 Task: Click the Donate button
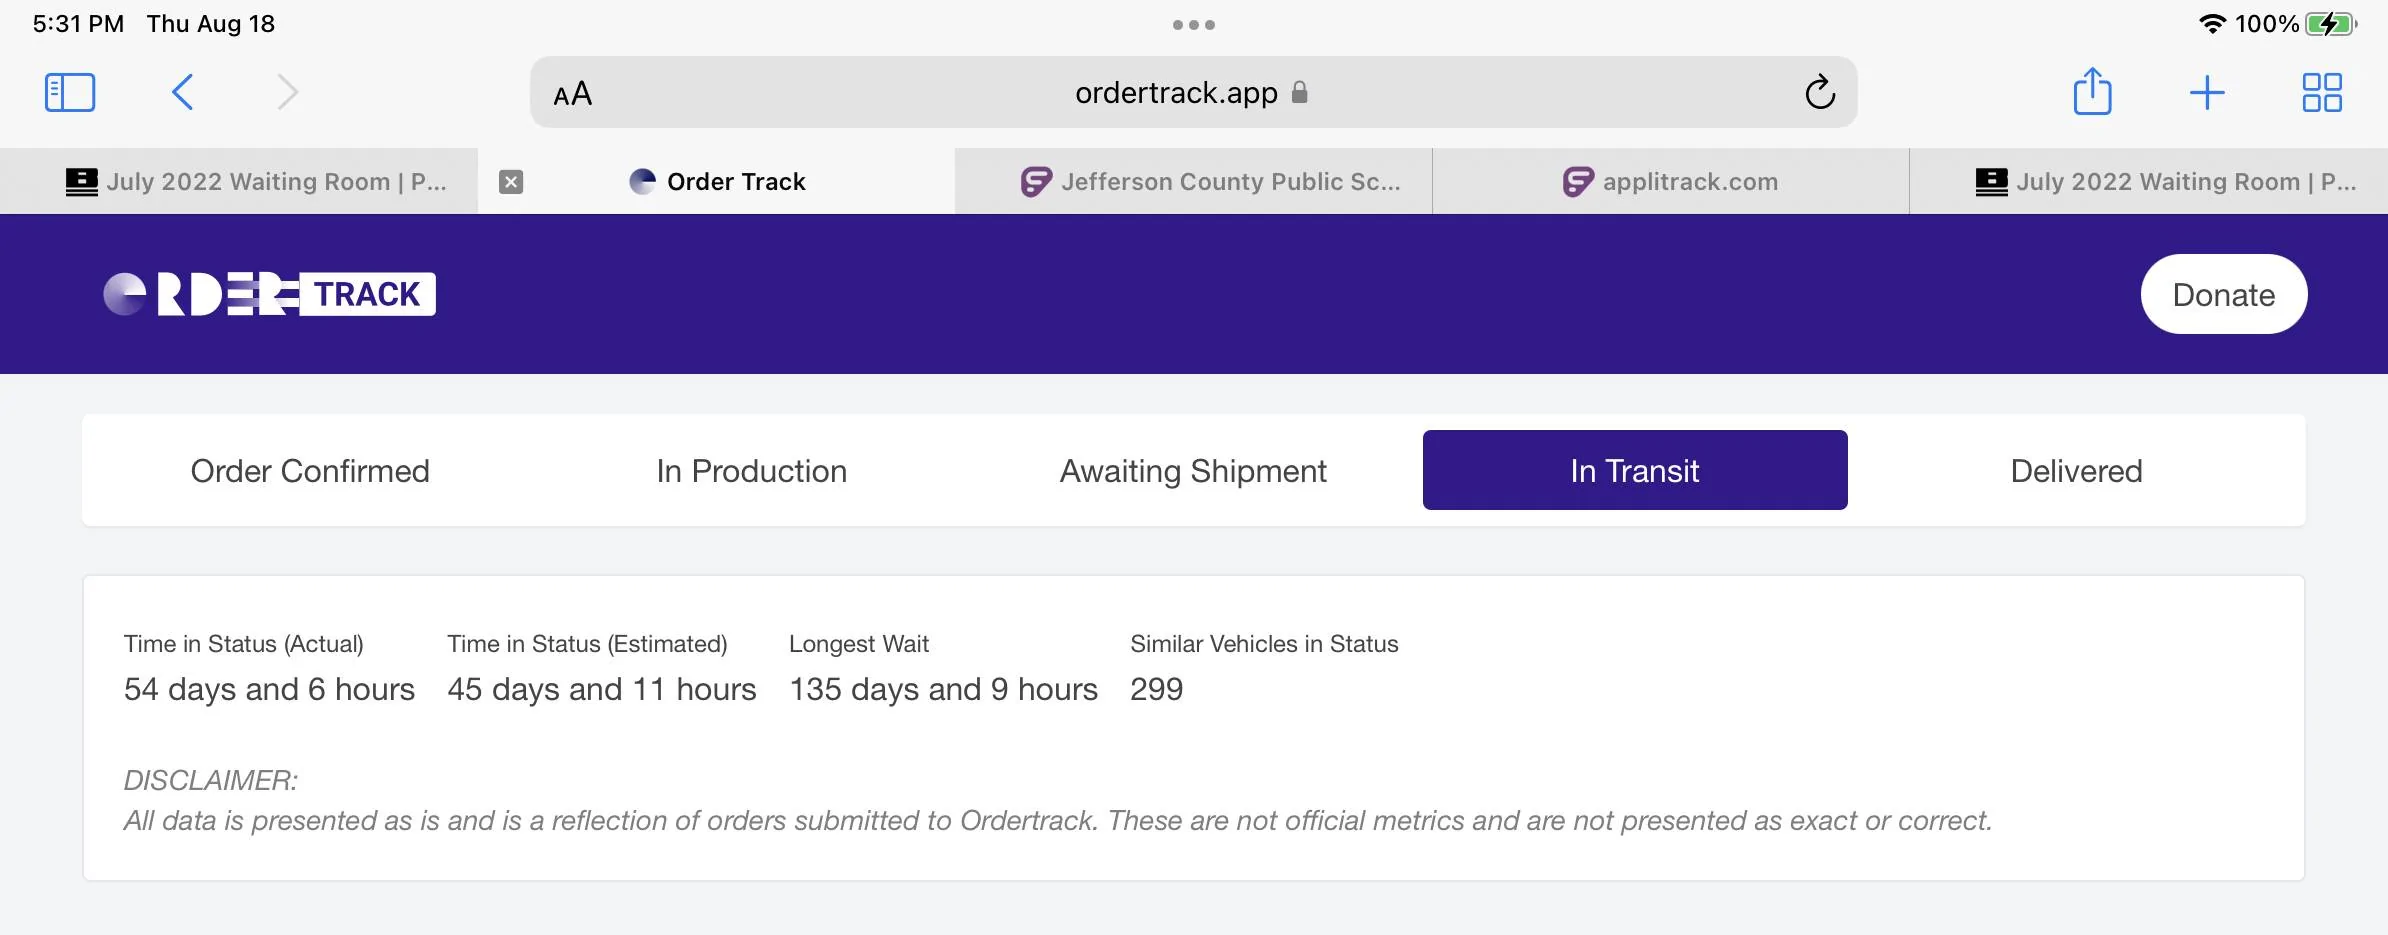[2223, 294]
